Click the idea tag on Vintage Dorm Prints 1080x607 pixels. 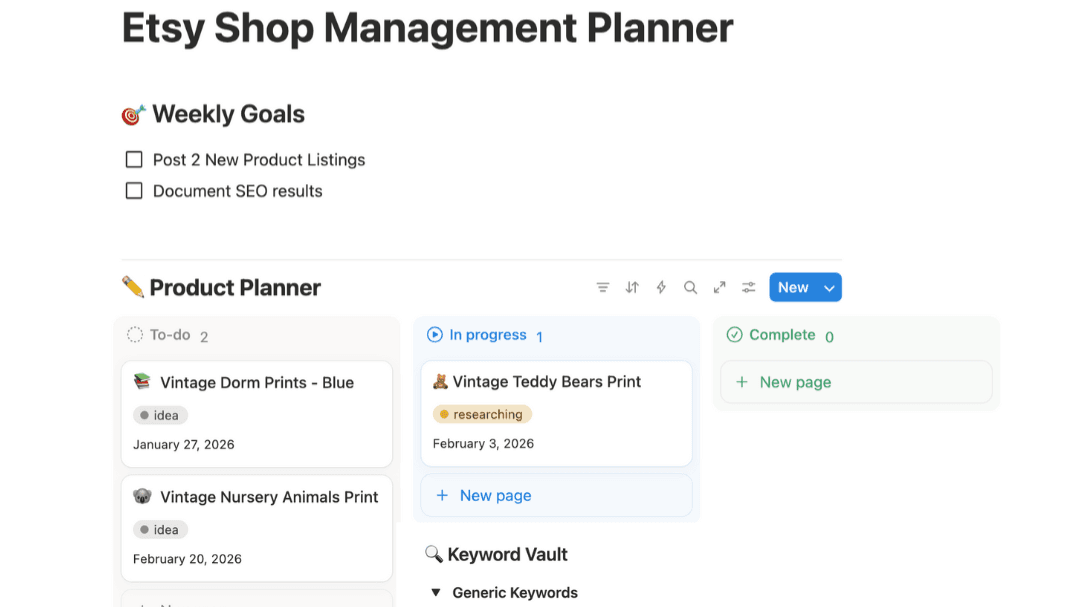(160, 415)
